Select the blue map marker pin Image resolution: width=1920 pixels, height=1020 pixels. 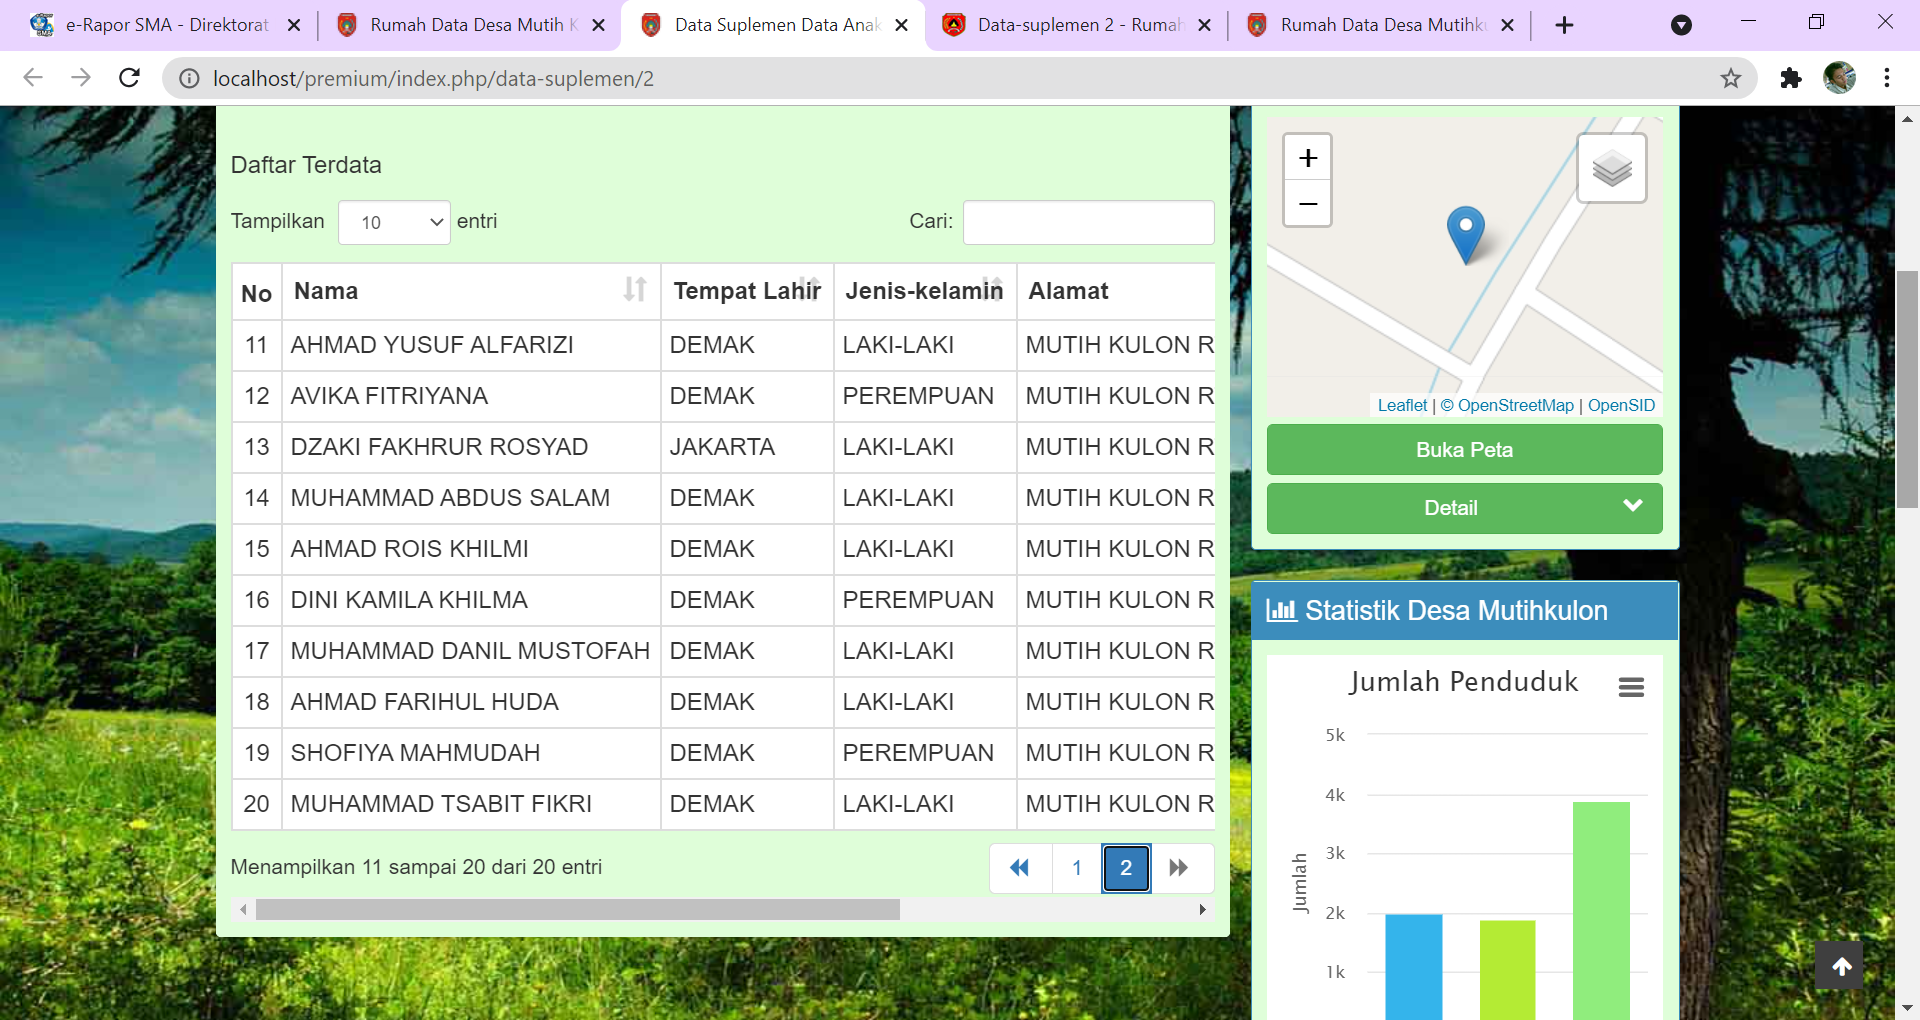pos(1466,235)
